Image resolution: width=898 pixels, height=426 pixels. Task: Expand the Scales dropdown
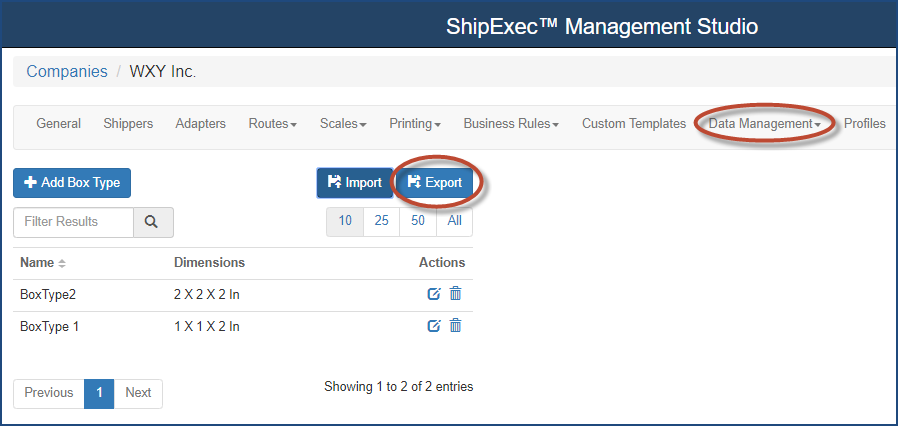[343, 124]
